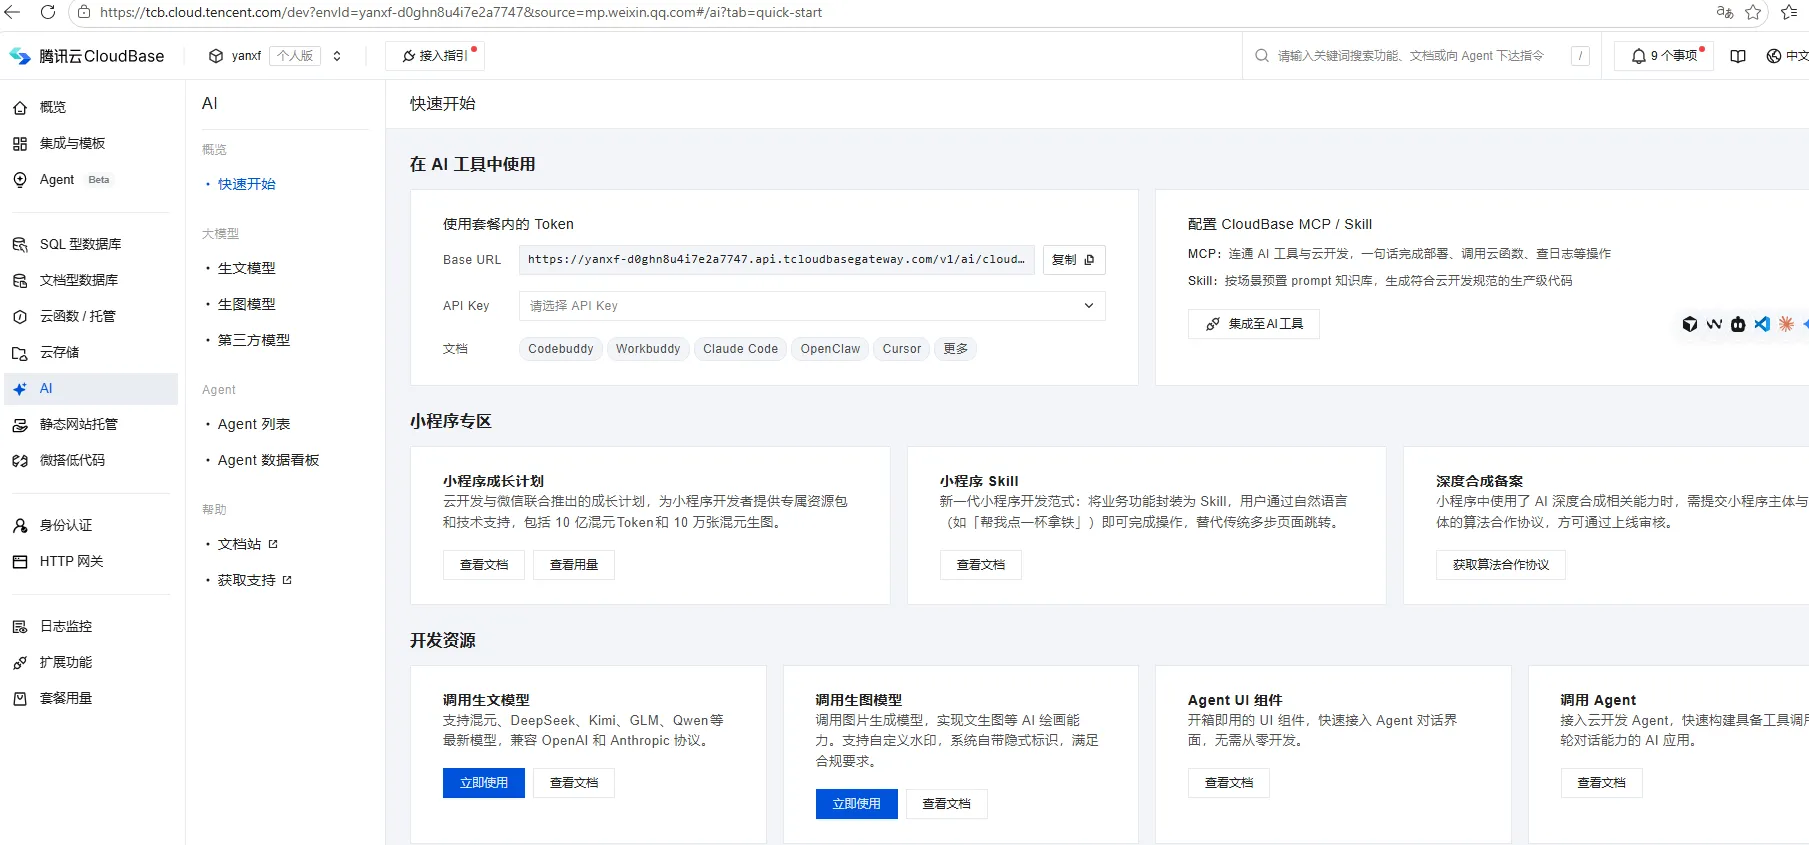This screenshot has height=845, width=1809.
Task: Bookmark this page with the star icon
Action: pos(1753,12)
